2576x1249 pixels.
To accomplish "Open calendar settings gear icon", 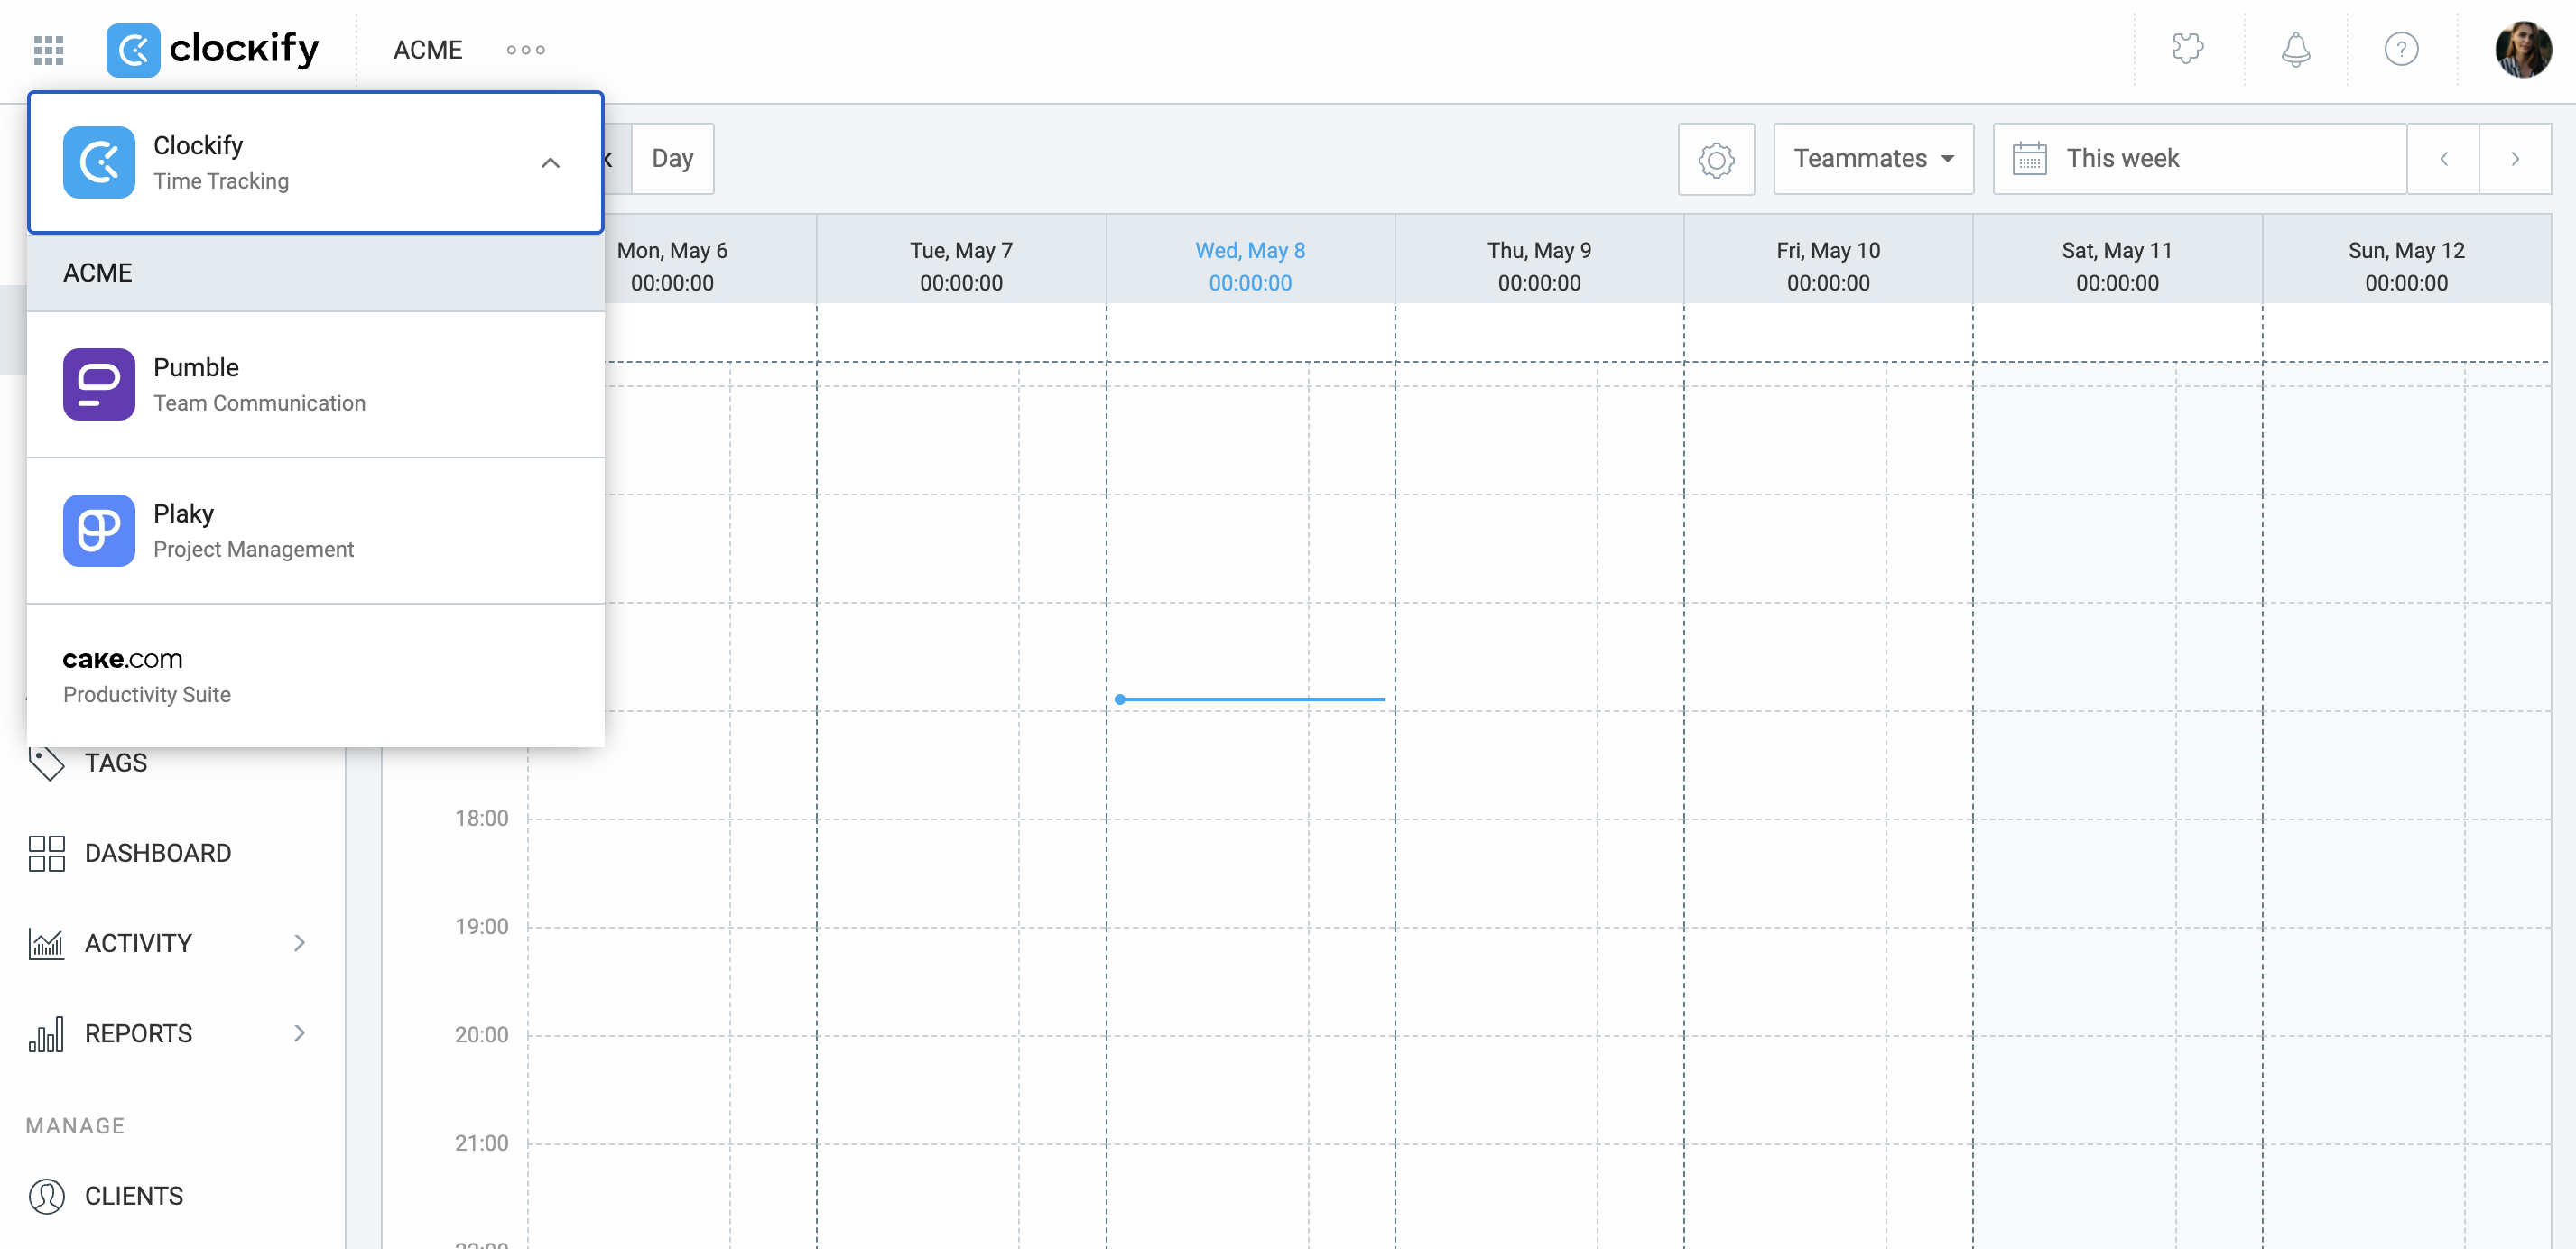I will pyautogui.click(x=1716, y=159).
